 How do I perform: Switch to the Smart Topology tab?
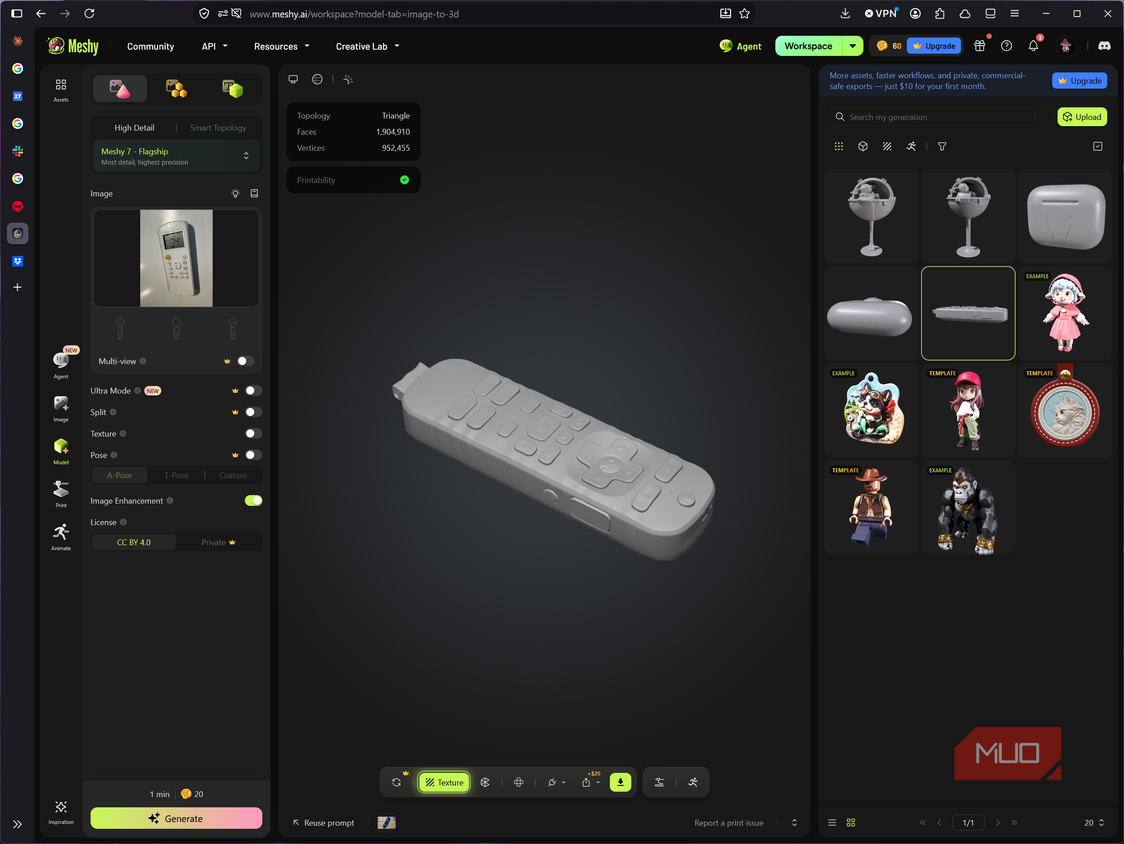pyautogui.click(x=218, y=128)
